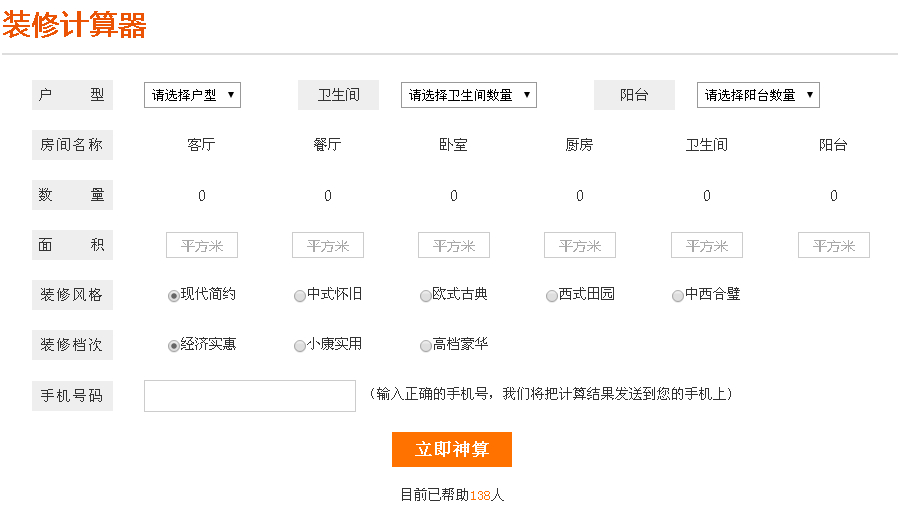
Task: Focus the 阳台 area input field
Action: pos(833,246)
